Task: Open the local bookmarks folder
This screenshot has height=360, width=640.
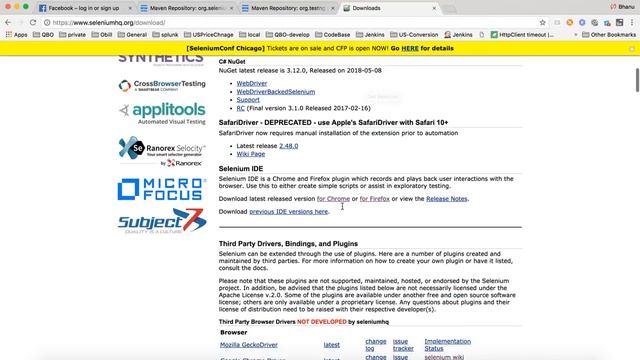Action: [x=249, y=35]
